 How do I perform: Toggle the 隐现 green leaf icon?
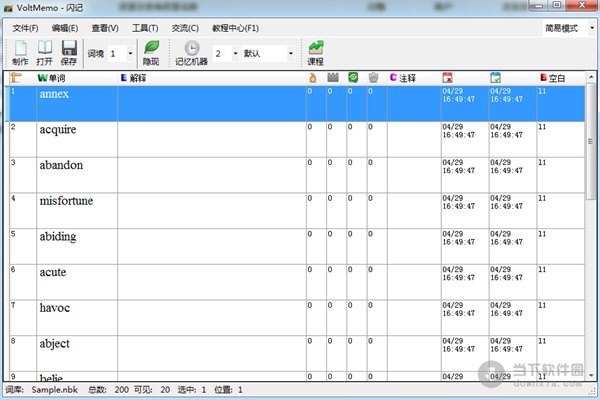pos(152,53)
